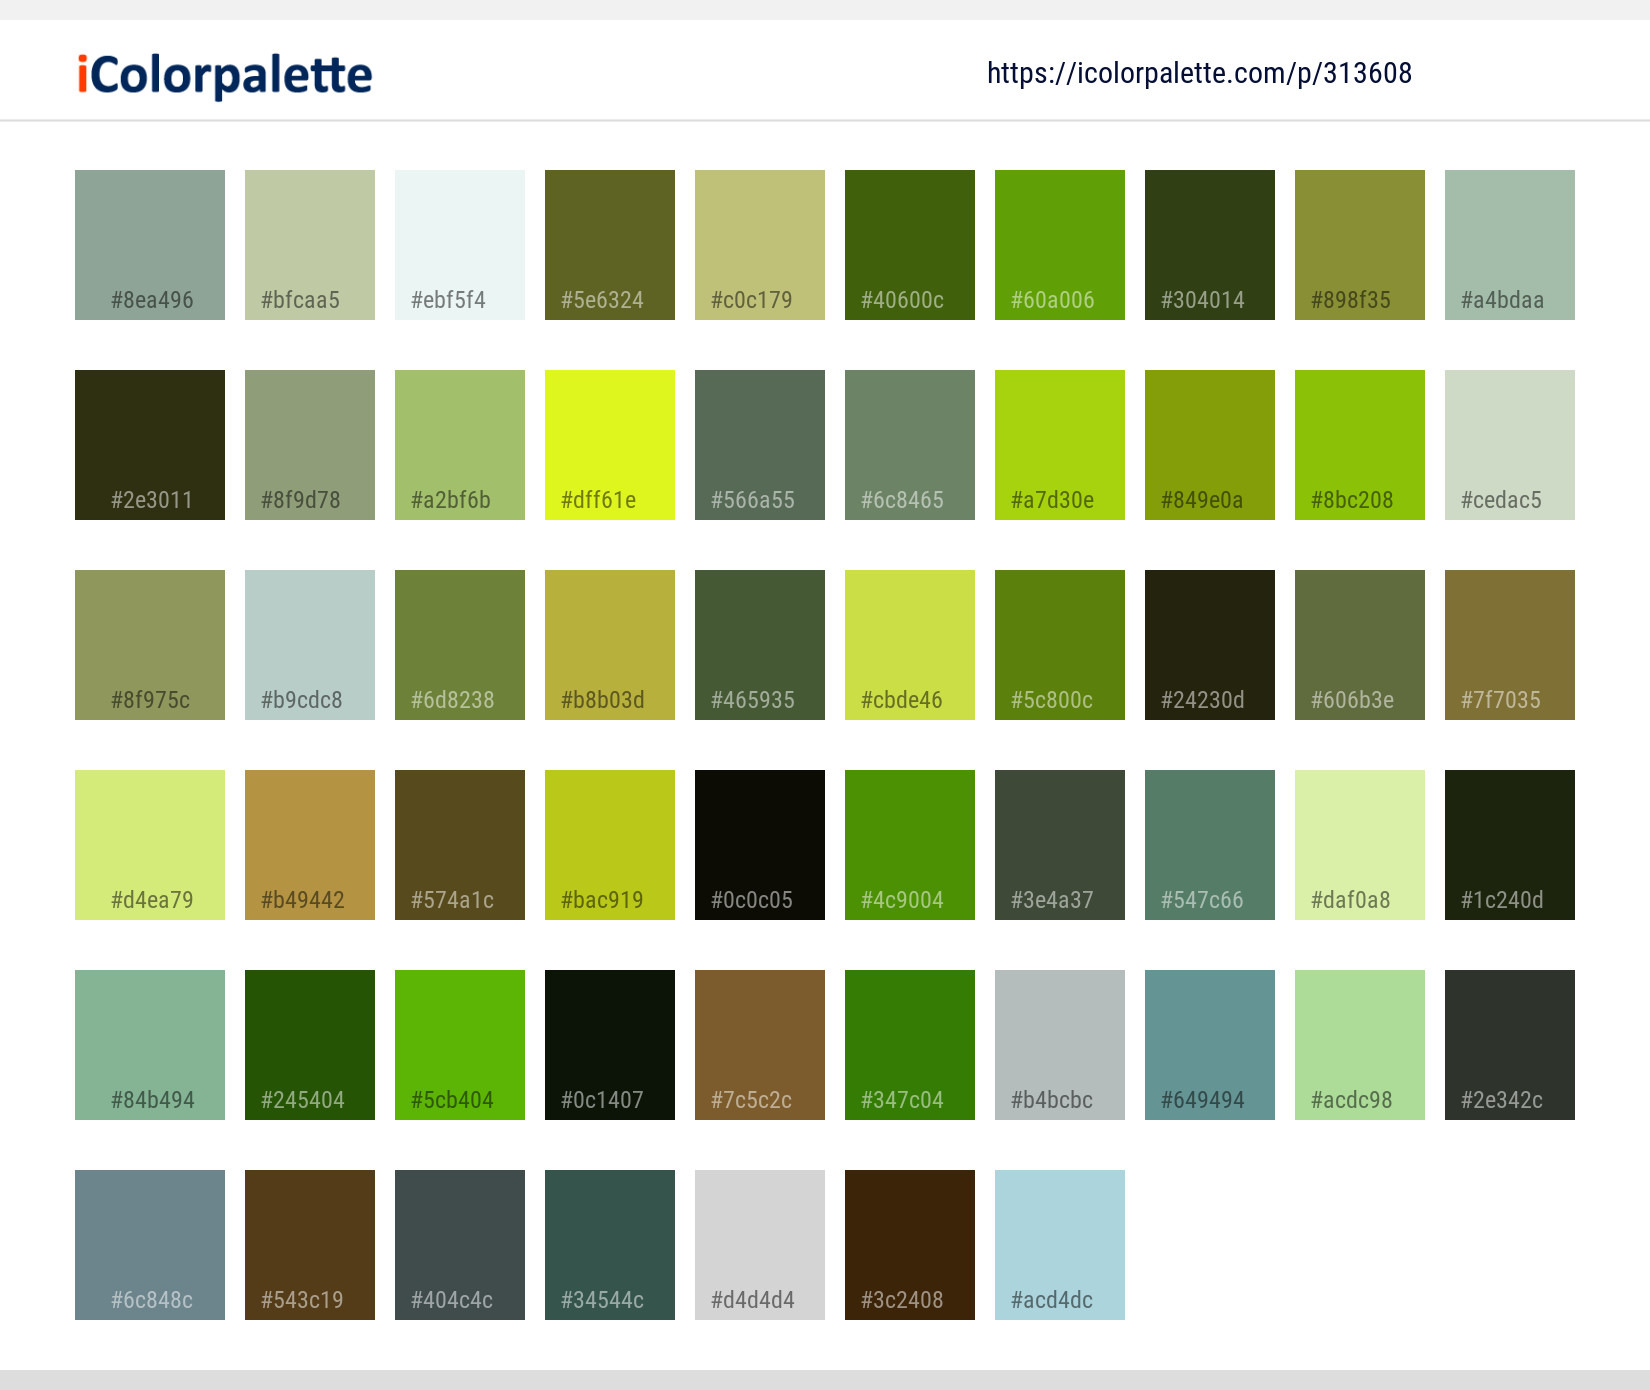Select the #d4ea79 swatch
The height and width of the screenshot is (1390, 1650).
click(x=150, y=845)
